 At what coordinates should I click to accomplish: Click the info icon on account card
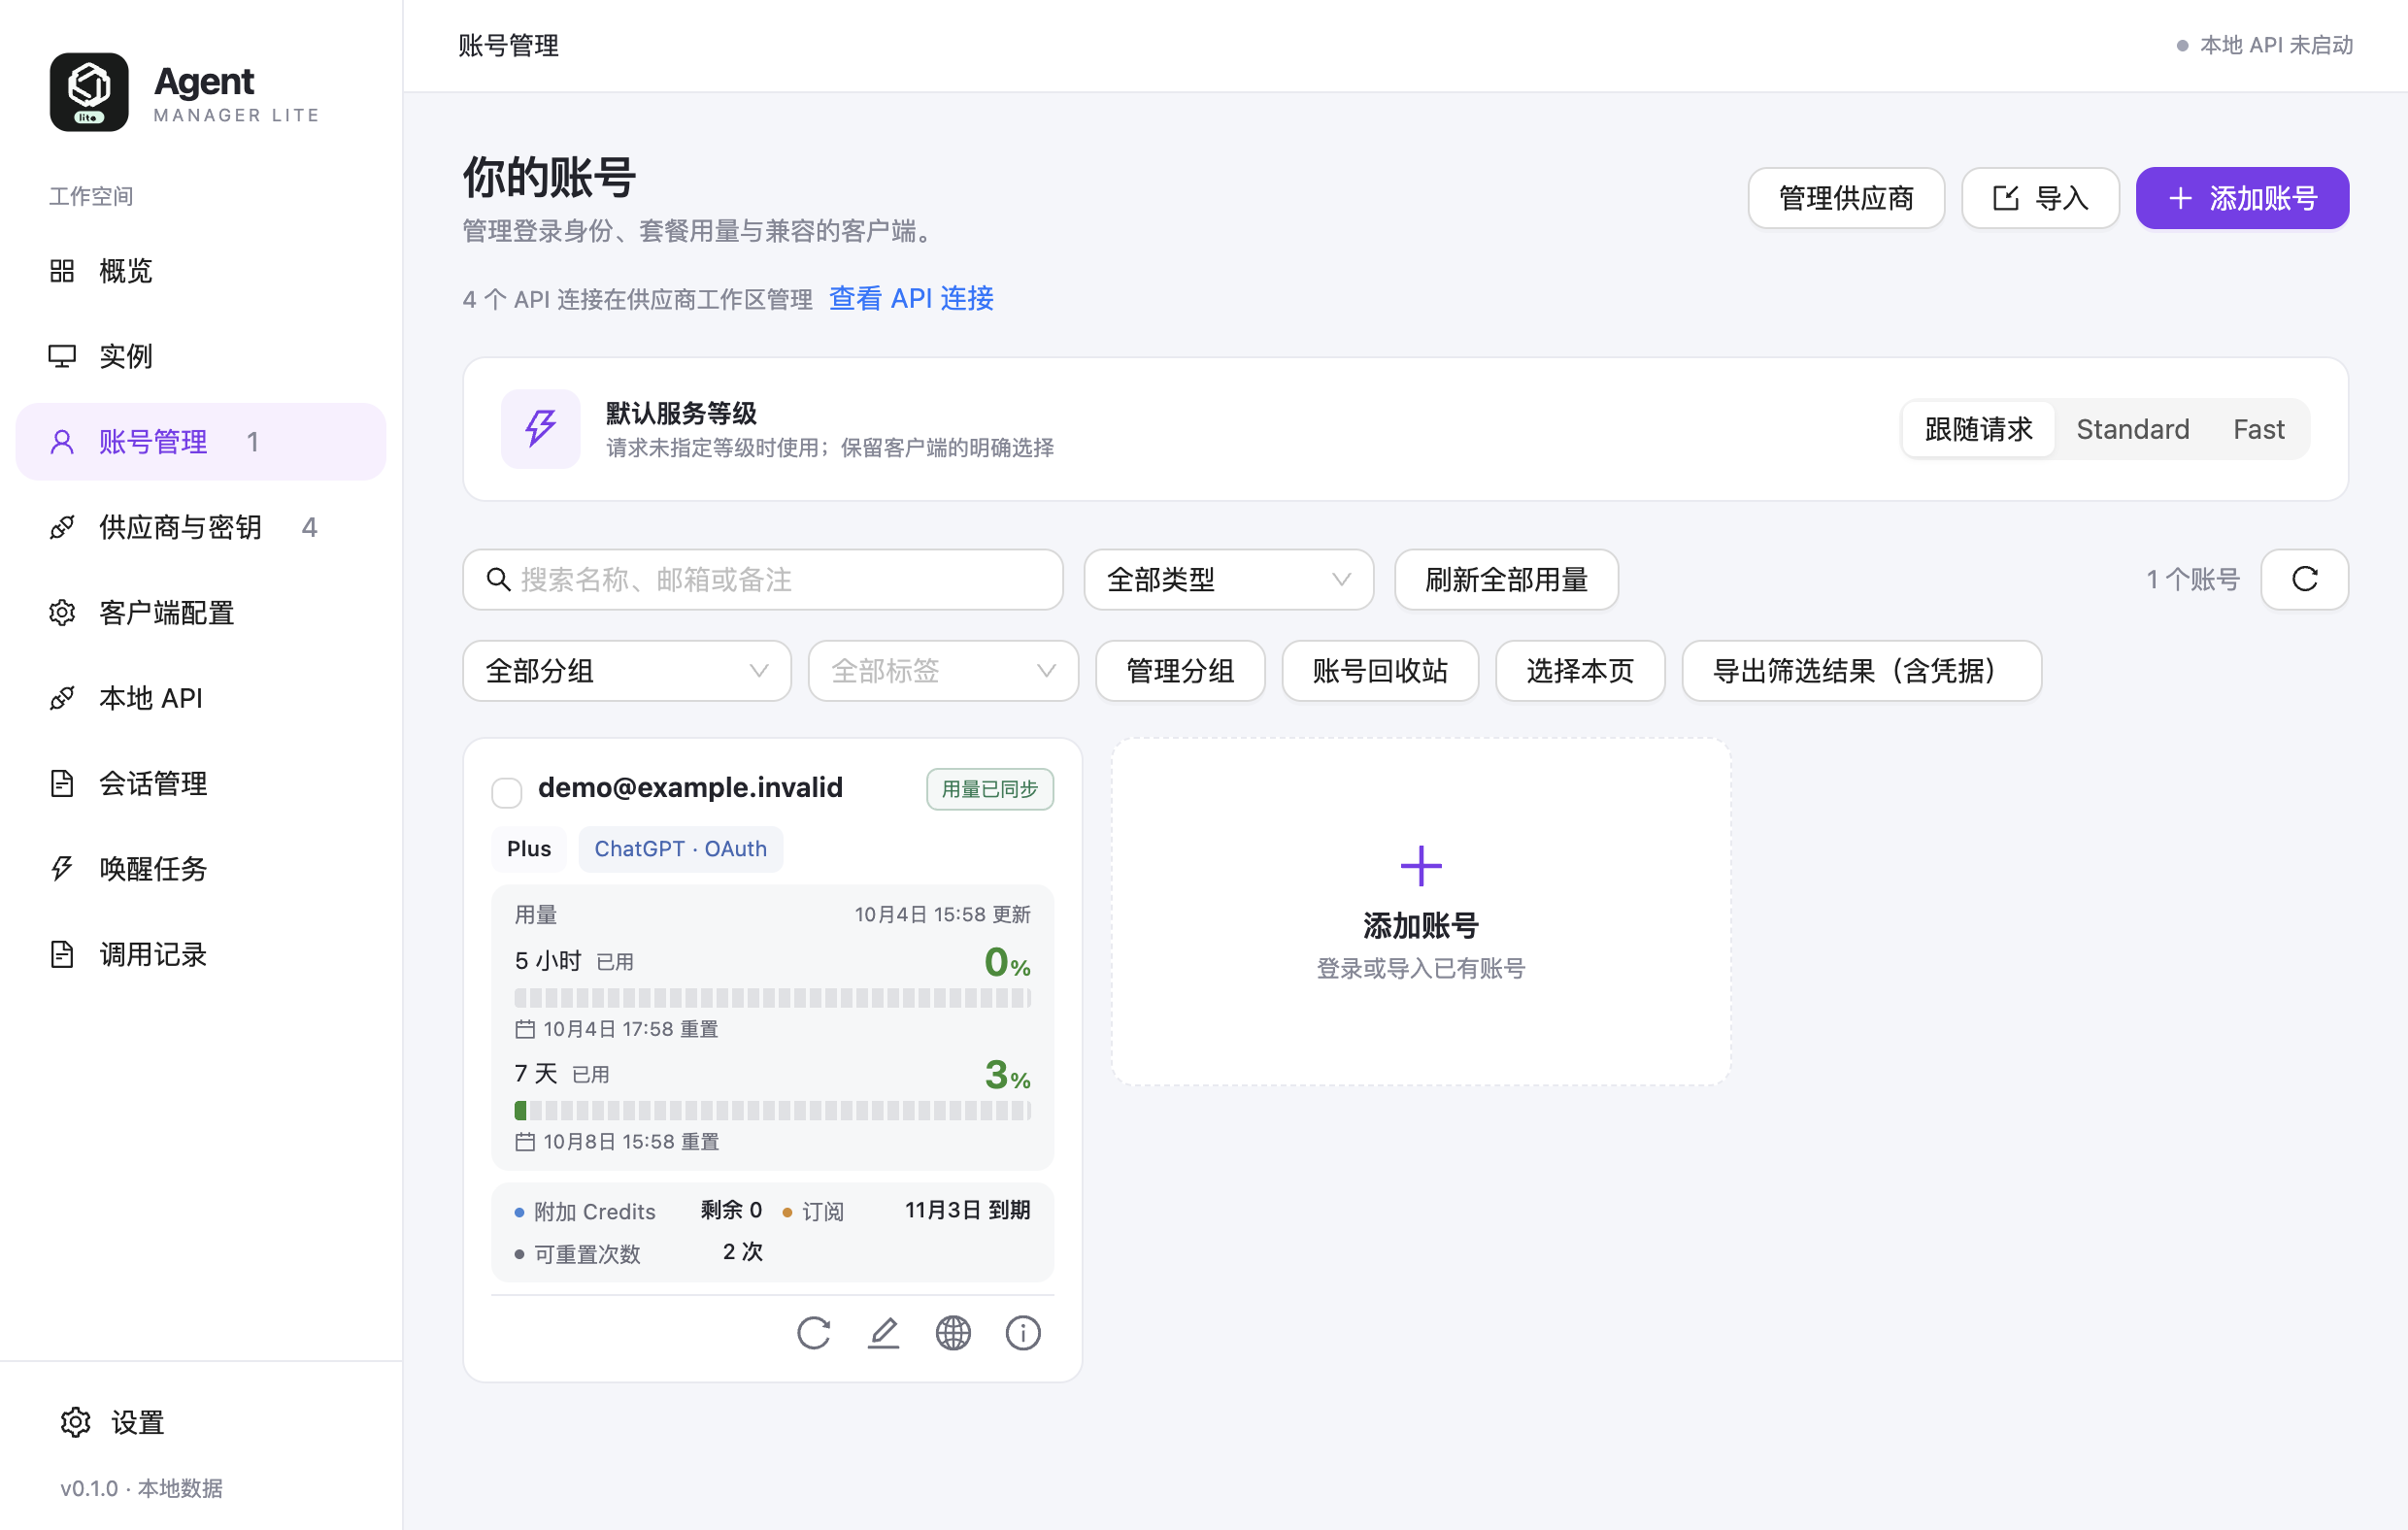[1023, 1333]
